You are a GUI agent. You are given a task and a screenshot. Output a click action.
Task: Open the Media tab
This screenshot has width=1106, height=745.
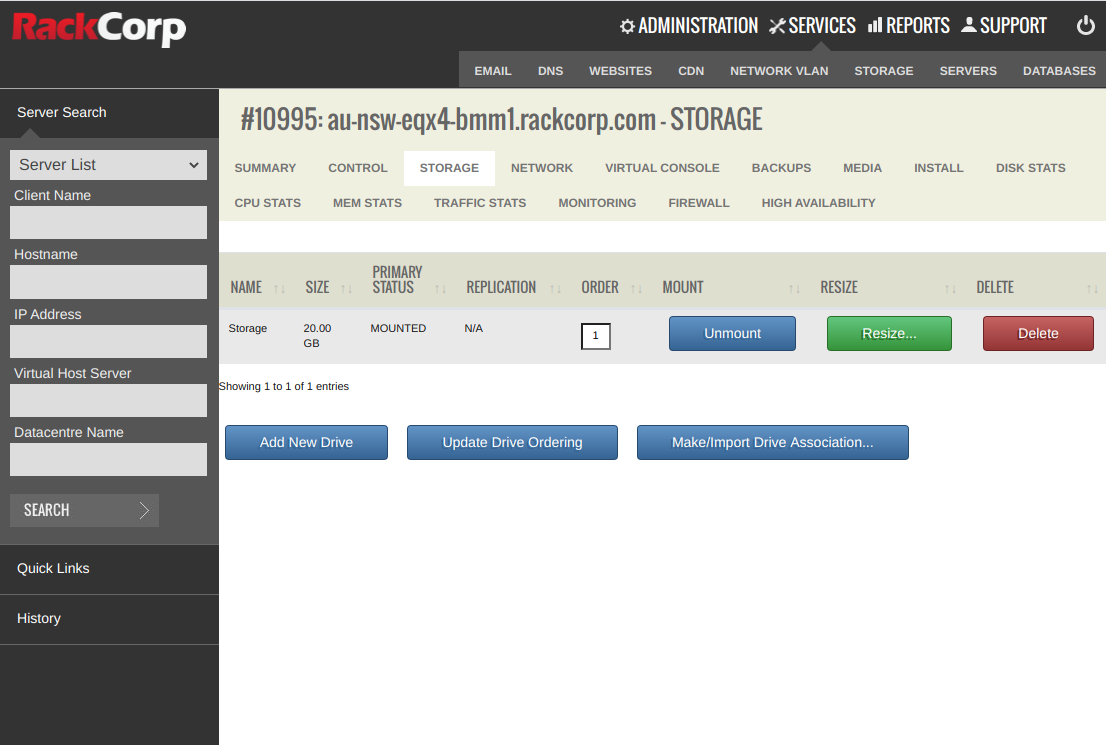(863, 168)
